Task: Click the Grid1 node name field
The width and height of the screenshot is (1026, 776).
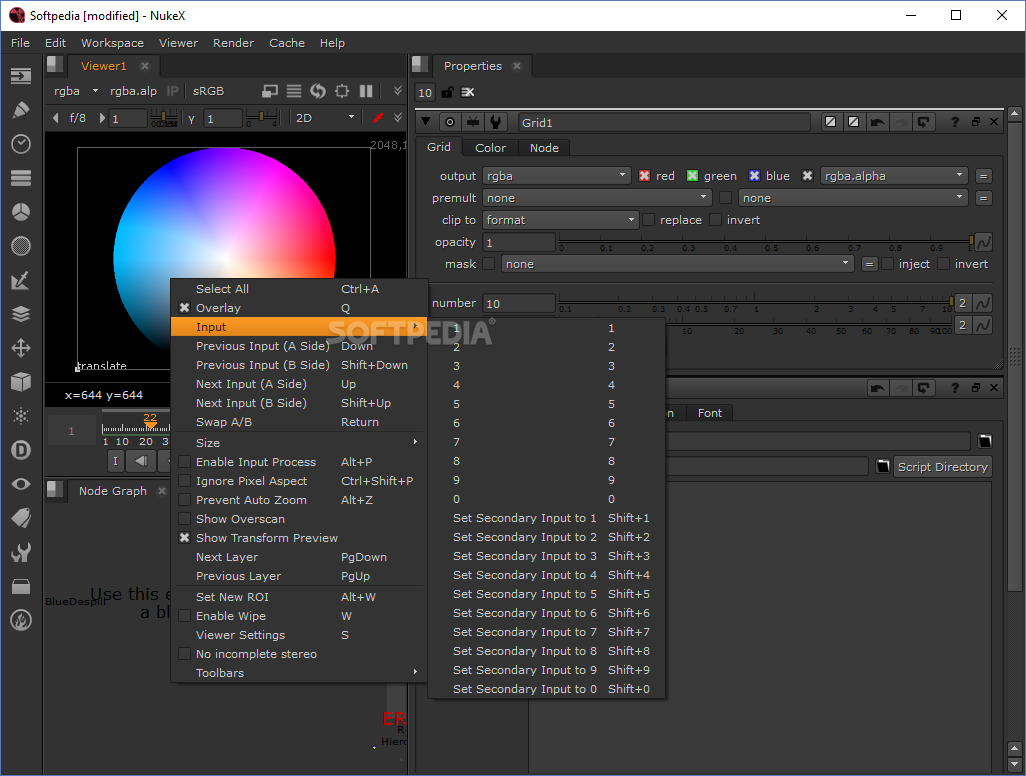Action: click(x=663, y=122)
